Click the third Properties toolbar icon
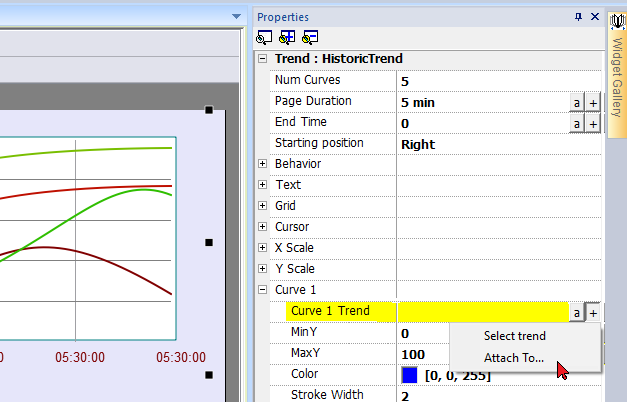The width and height of the screenshot is (627, 402). pos(309,38)
